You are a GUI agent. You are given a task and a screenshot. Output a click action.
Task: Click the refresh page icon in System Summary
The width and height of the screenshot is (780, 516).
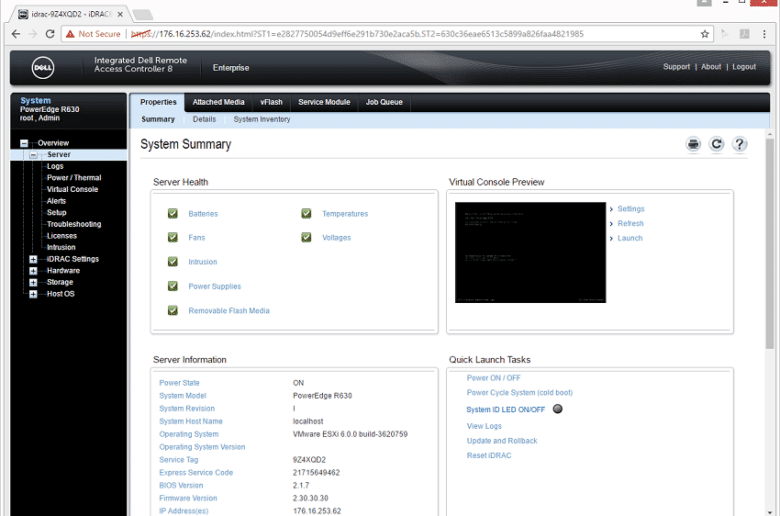(x=716, y=144)
